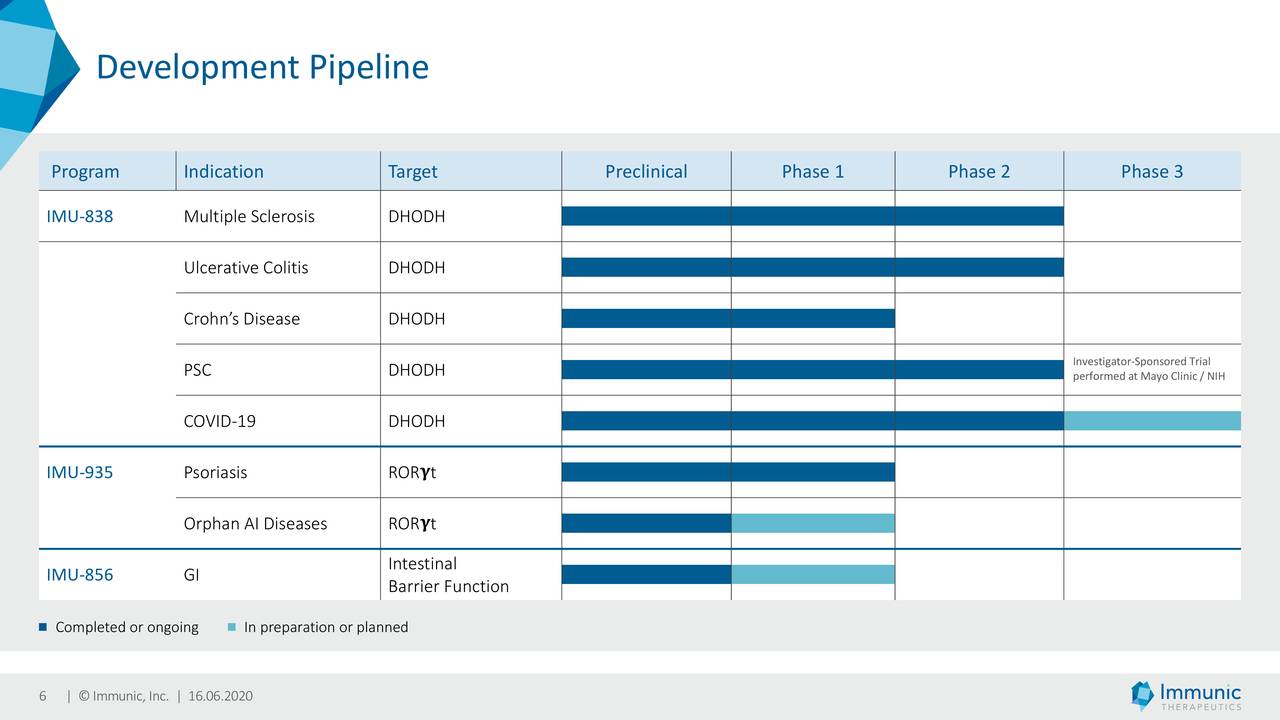
Task: Click the light blue COVID-19 Phase 3 planned bar
Action: [1152, 420]
